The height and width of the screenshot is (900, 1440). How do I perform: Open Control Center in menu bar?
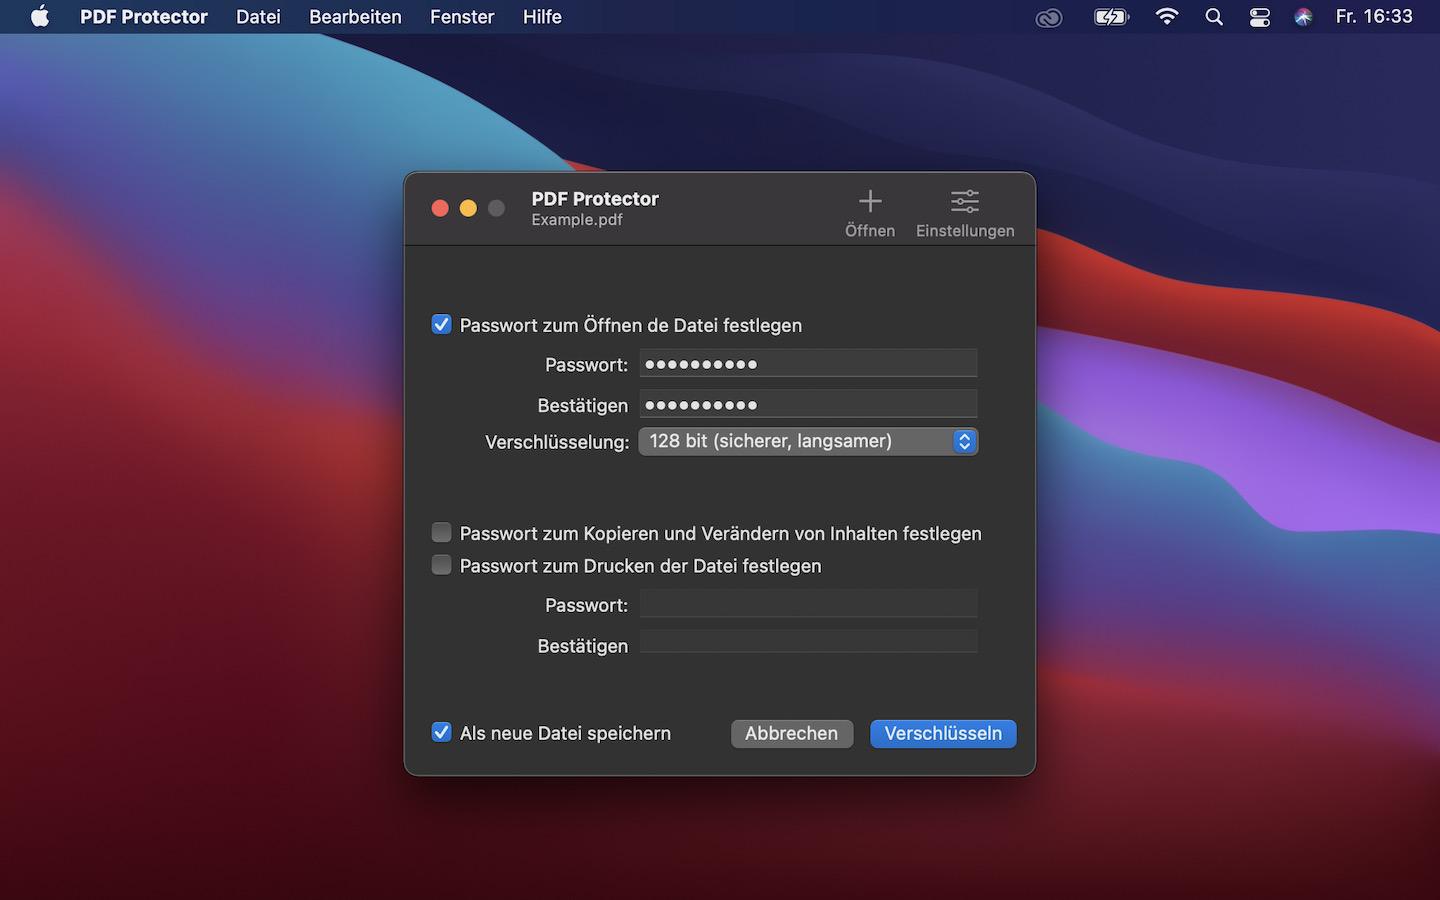(1260, 17)
